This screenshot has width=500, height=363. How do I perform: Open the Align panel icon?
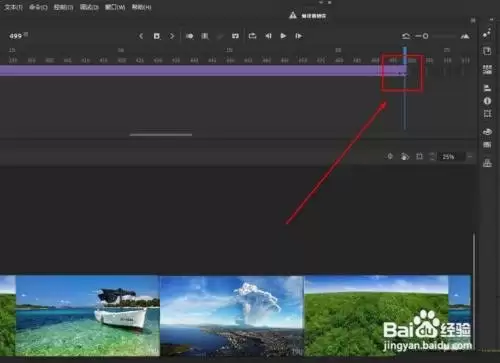pyautogui.click(x=487, y=88)
